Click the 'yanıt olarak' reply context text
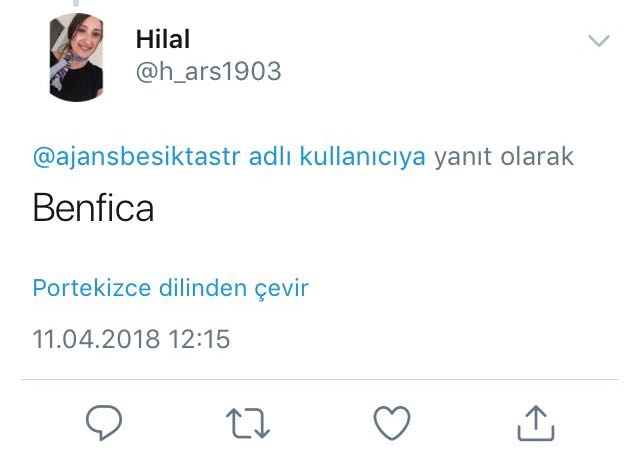The width and height of the screenshot is (640, 454). (504, 157)
